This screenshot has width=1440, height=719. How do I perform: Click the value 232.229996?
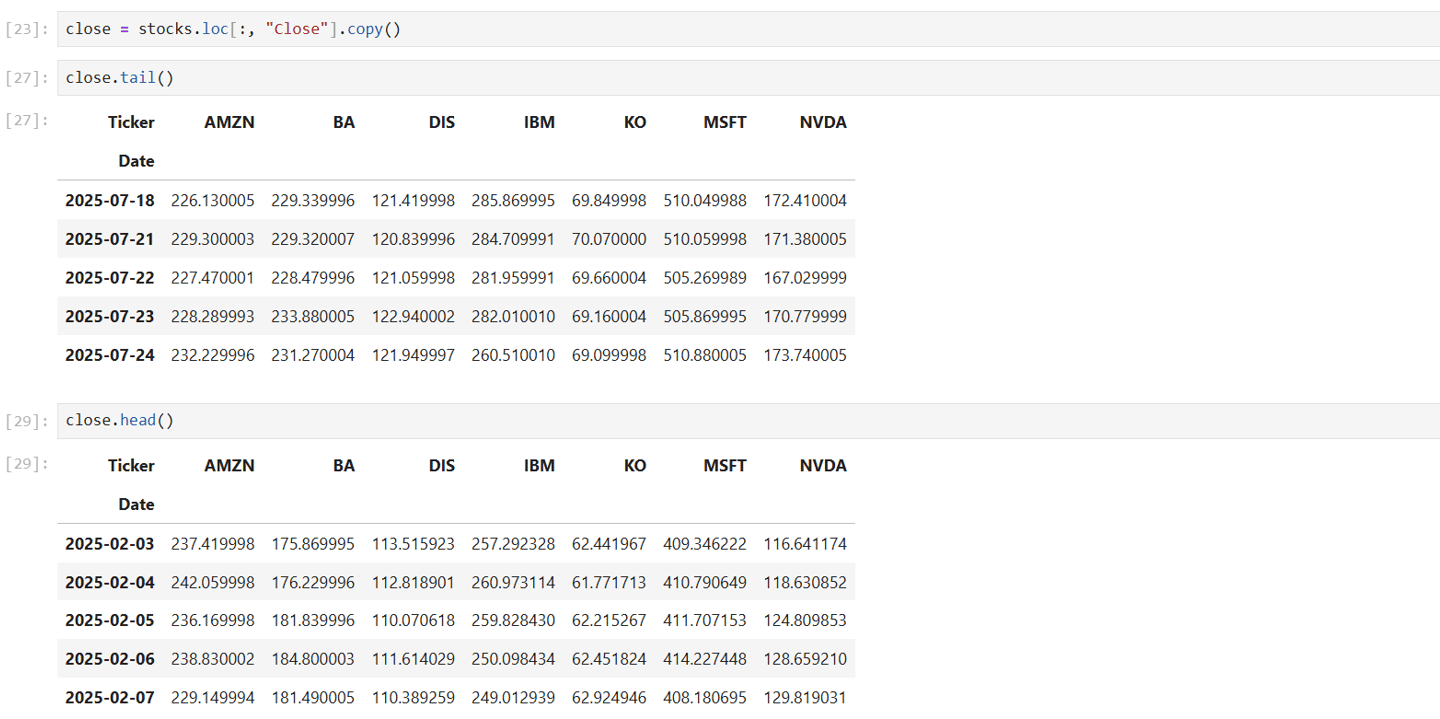[213, 355]
